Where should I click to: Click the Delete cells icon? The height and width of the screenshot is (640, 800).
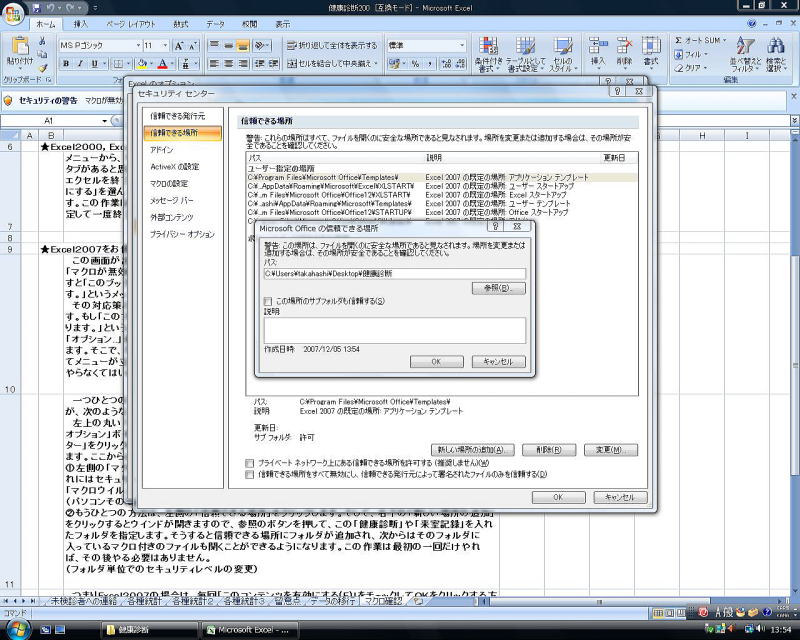point(624,45)
